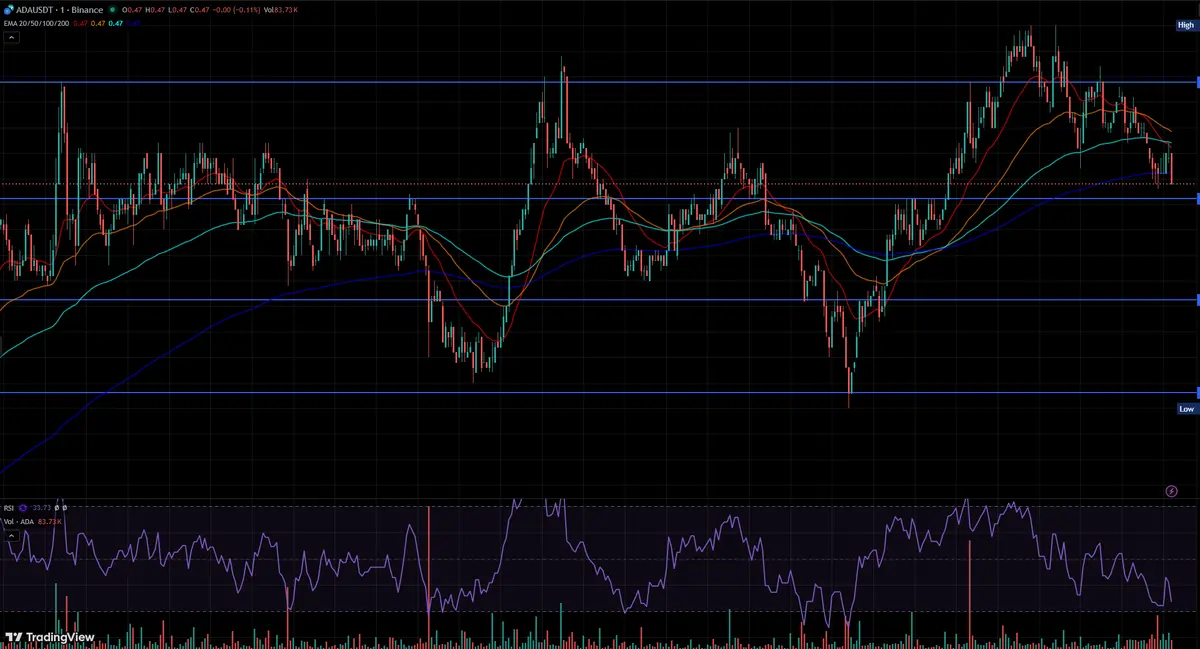
Task: Click the purple circular icon beside RSI
Action: click(x=23, y=508)
